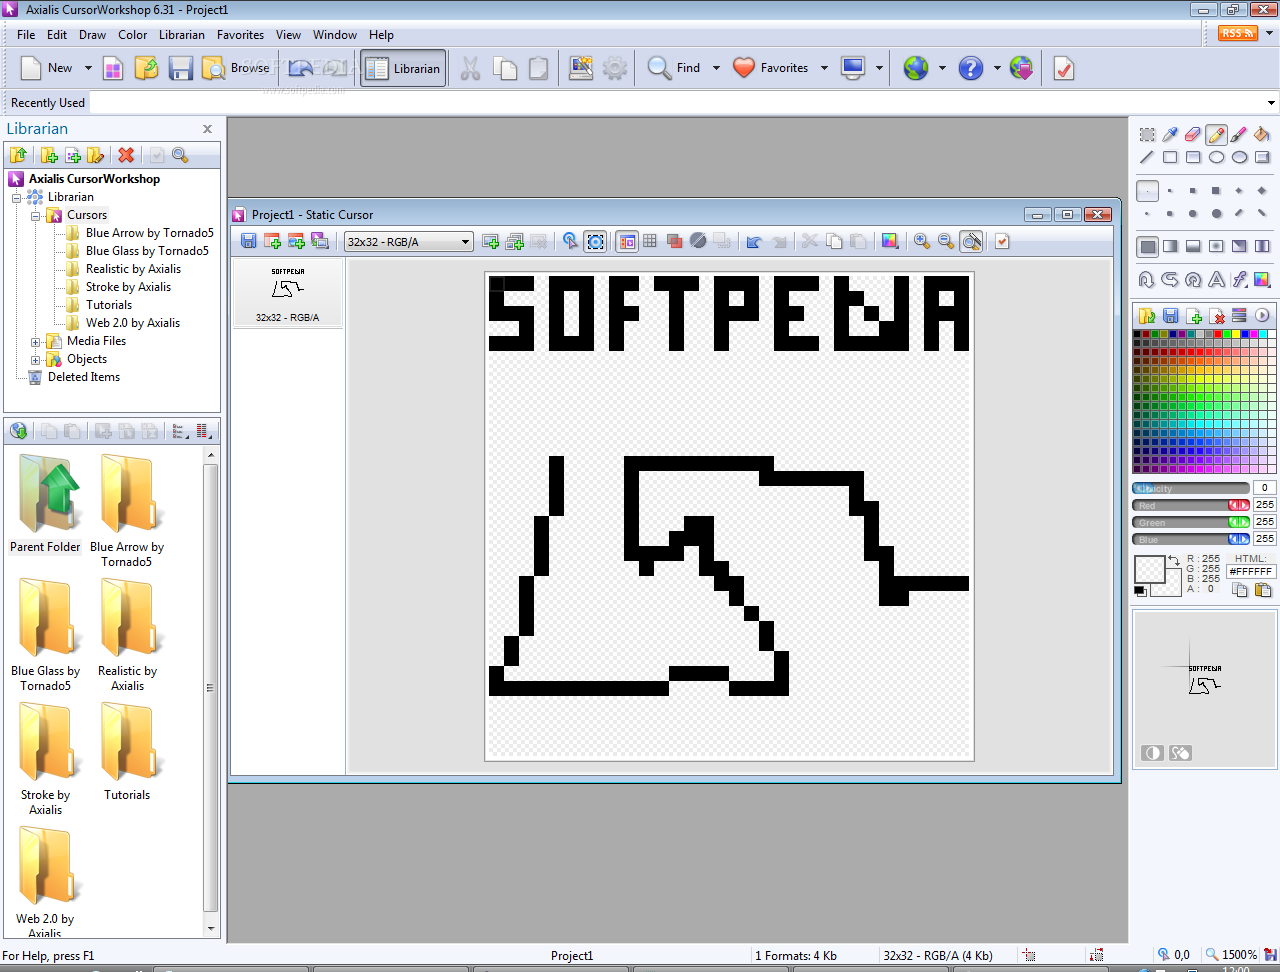Select Tutorials in the librarian tree
Image resolution: width=1280 pixels, height=972 pixels.
tap(109, 305)
